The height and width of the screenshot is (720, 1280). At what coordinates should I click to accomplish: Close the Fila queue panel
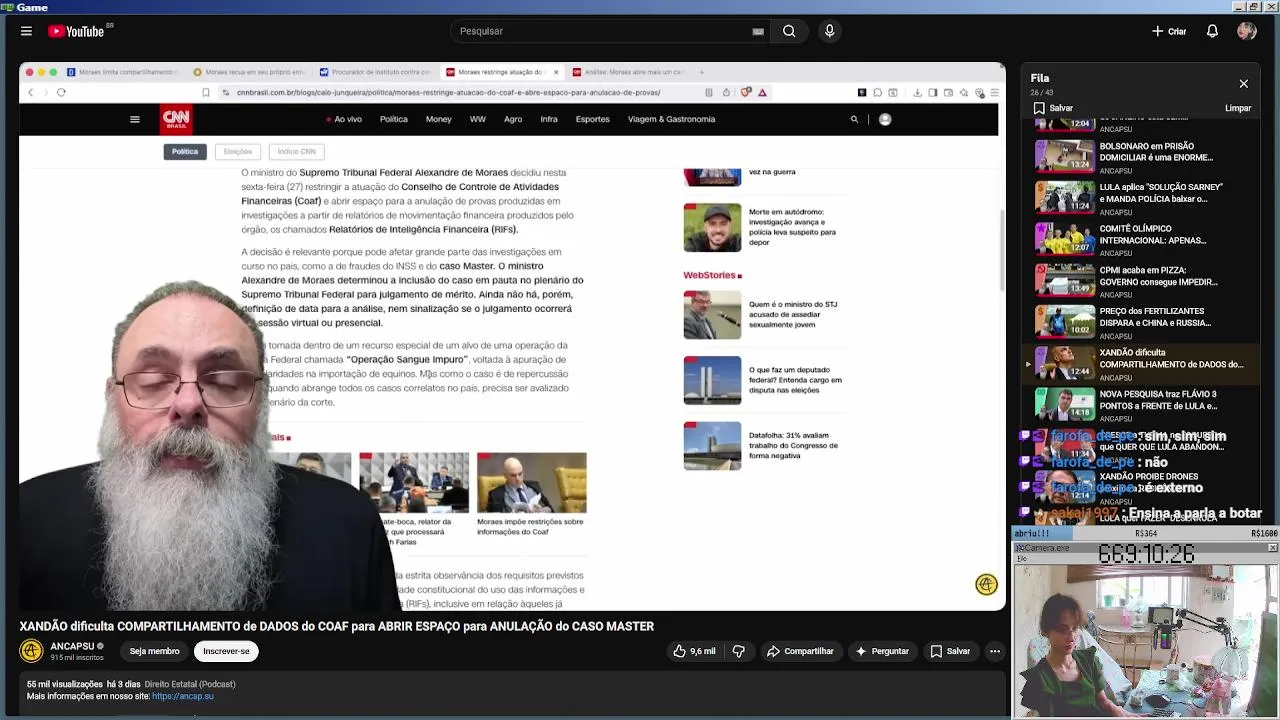(x=1243, y=84)
